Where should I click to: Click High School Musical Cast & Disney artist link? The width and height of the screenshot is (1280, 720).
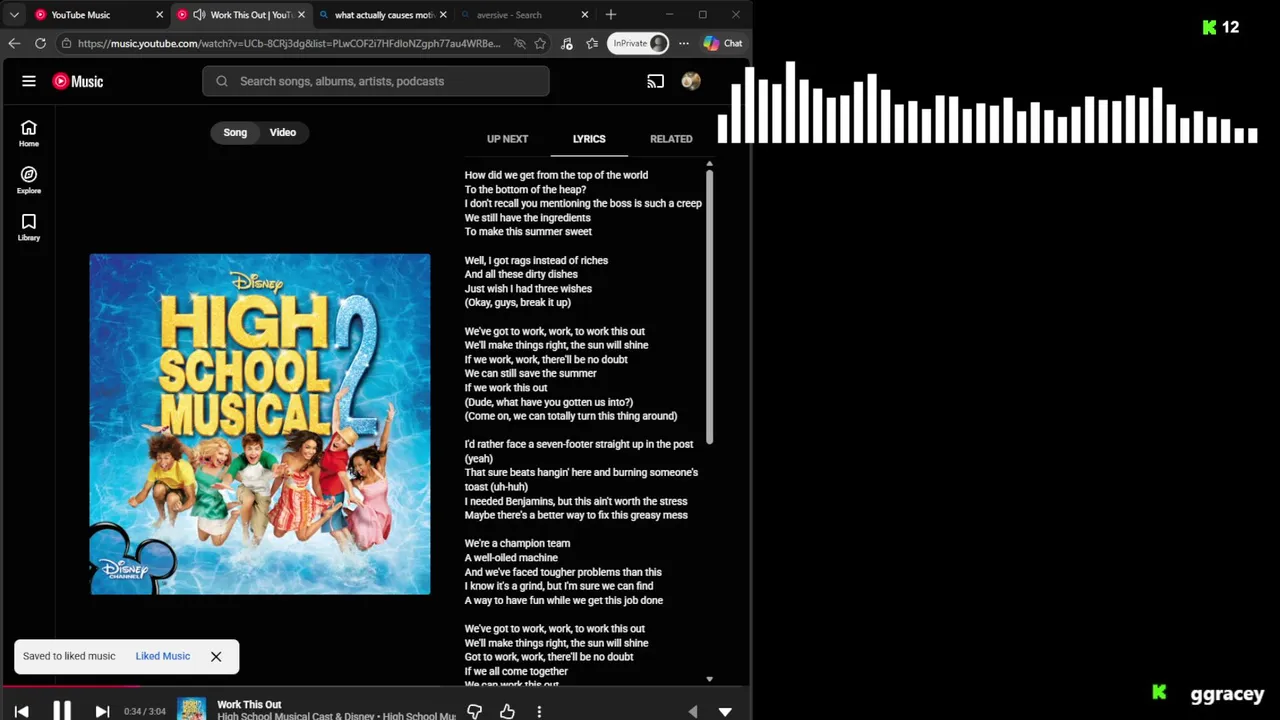[x=296, y=716]
